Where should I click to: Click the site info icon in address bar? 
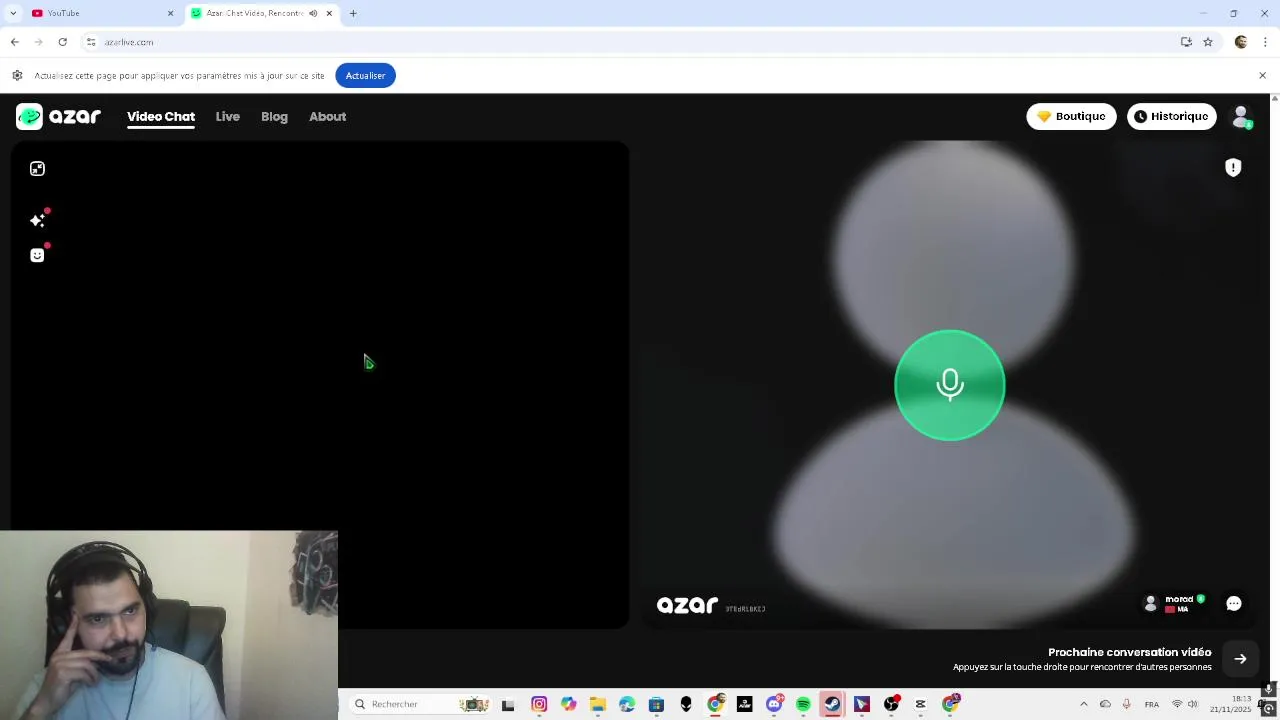coord(91,42)
